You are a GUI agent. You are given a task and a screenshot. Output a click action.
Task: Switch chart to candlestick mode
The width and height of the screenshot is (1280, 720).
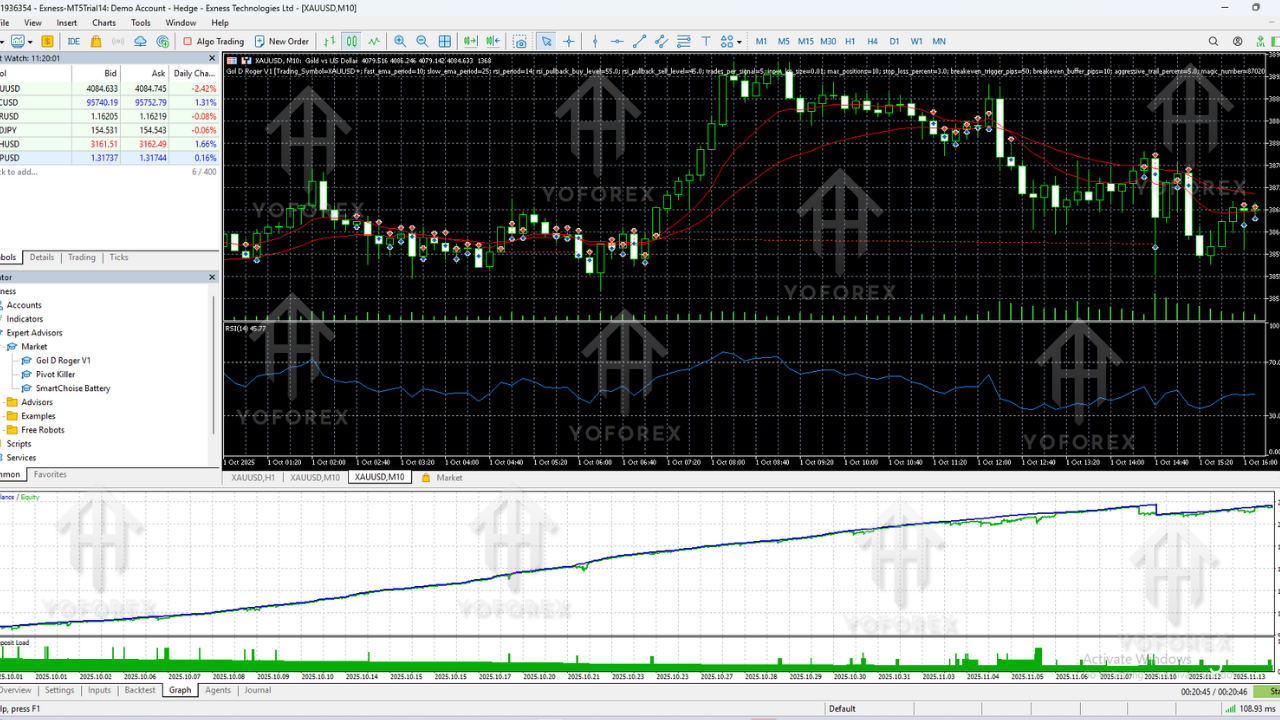(352, 41)
